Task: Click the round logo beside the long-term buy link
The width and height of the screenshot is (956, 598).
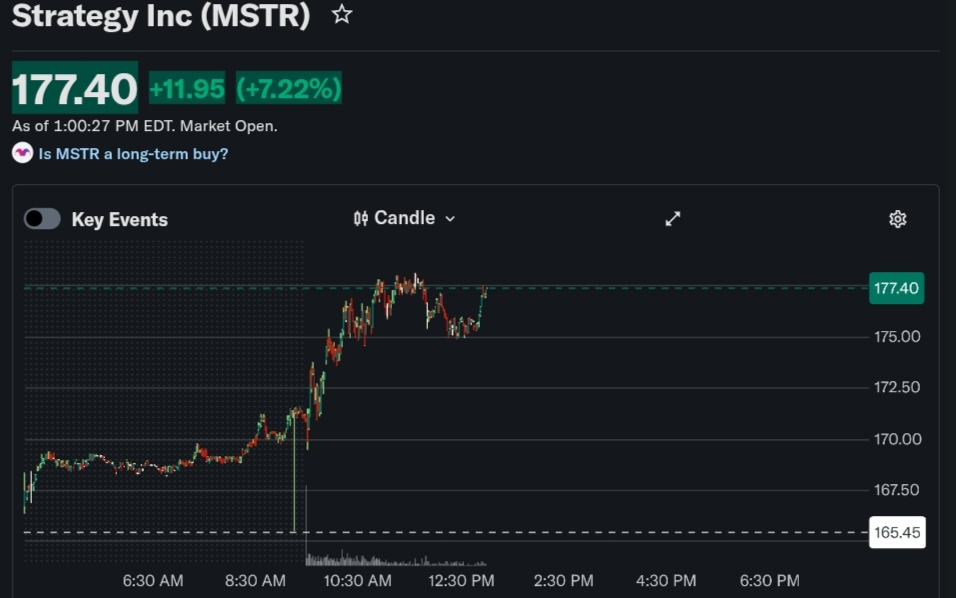Action: pyautogui.click(x=23, y=153)
